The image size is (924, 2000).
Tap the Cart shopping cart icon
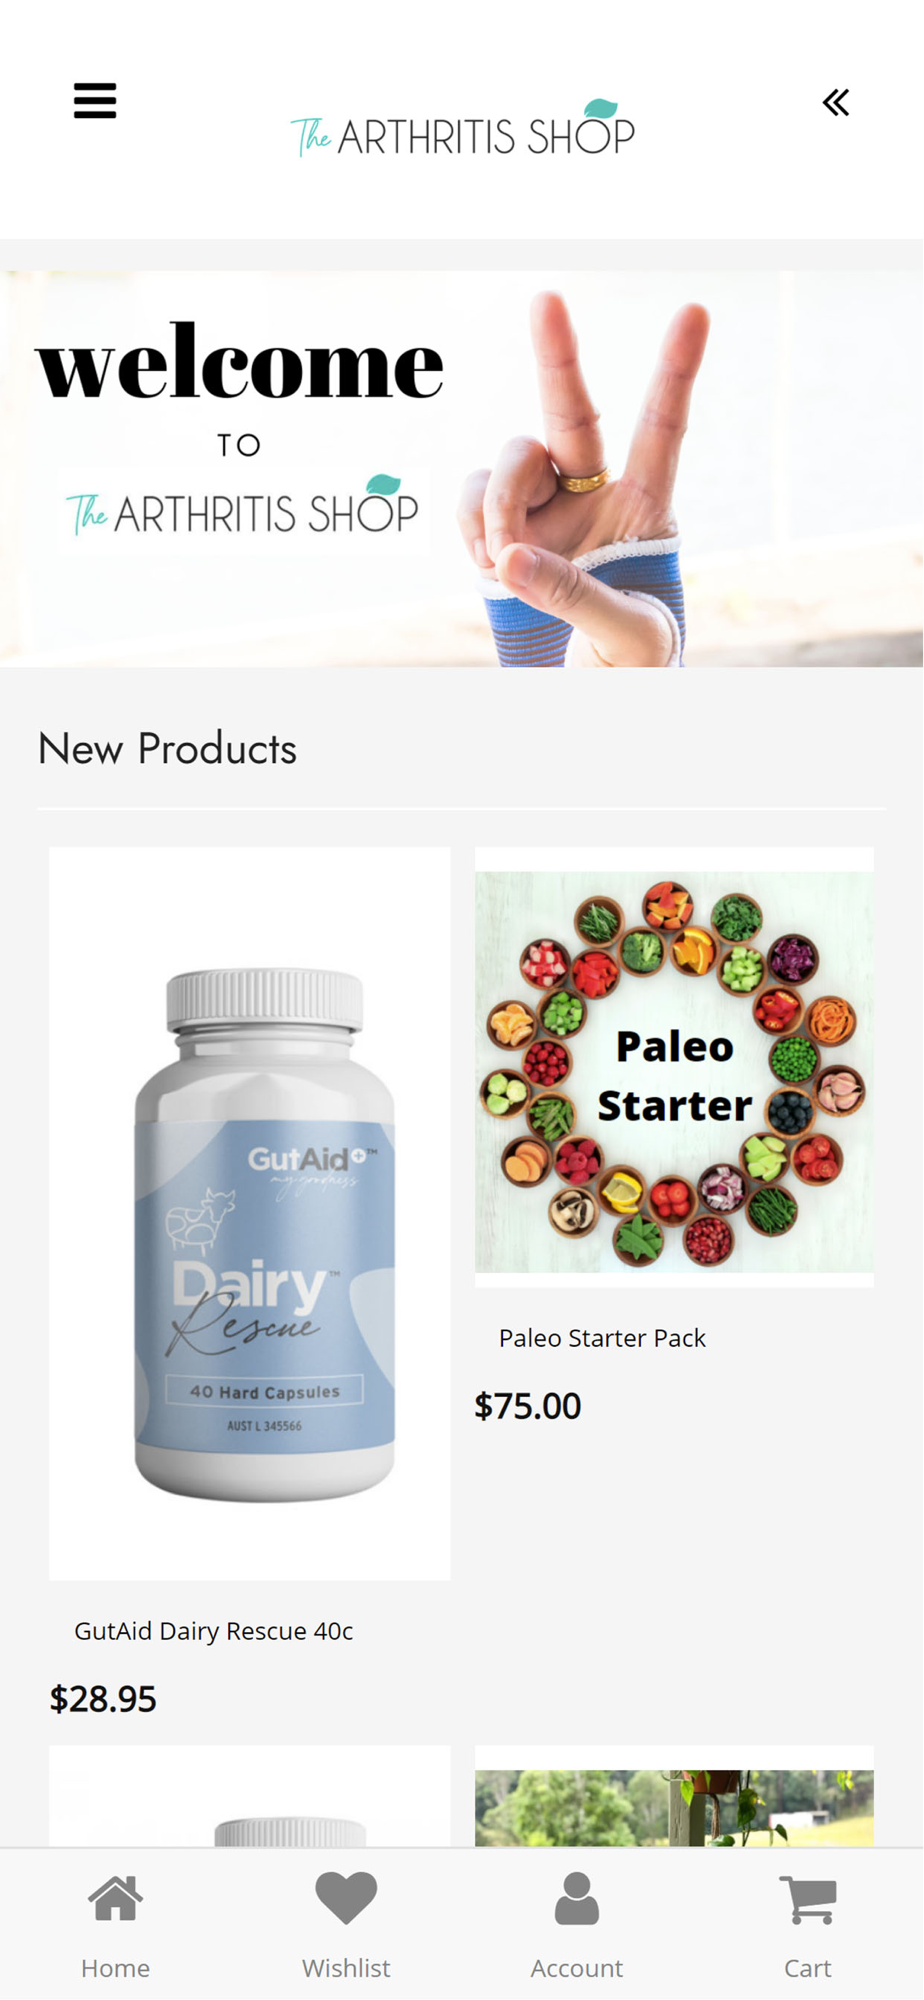[x=808, y=1899]
